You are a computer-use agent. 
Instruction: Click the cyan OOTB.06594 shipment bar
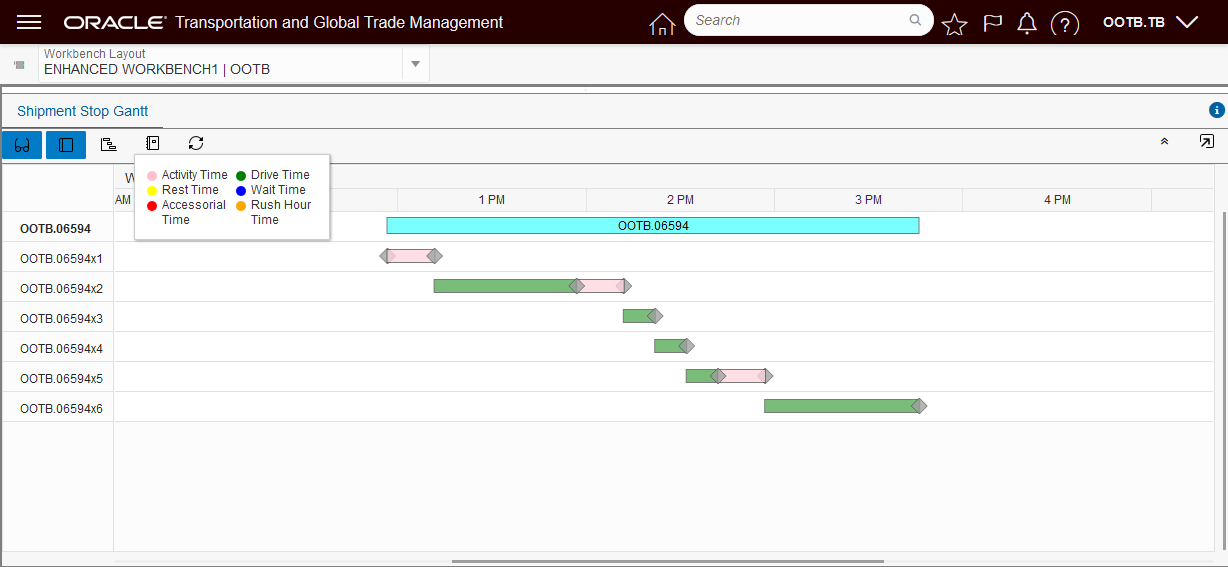tap(652, 226)
